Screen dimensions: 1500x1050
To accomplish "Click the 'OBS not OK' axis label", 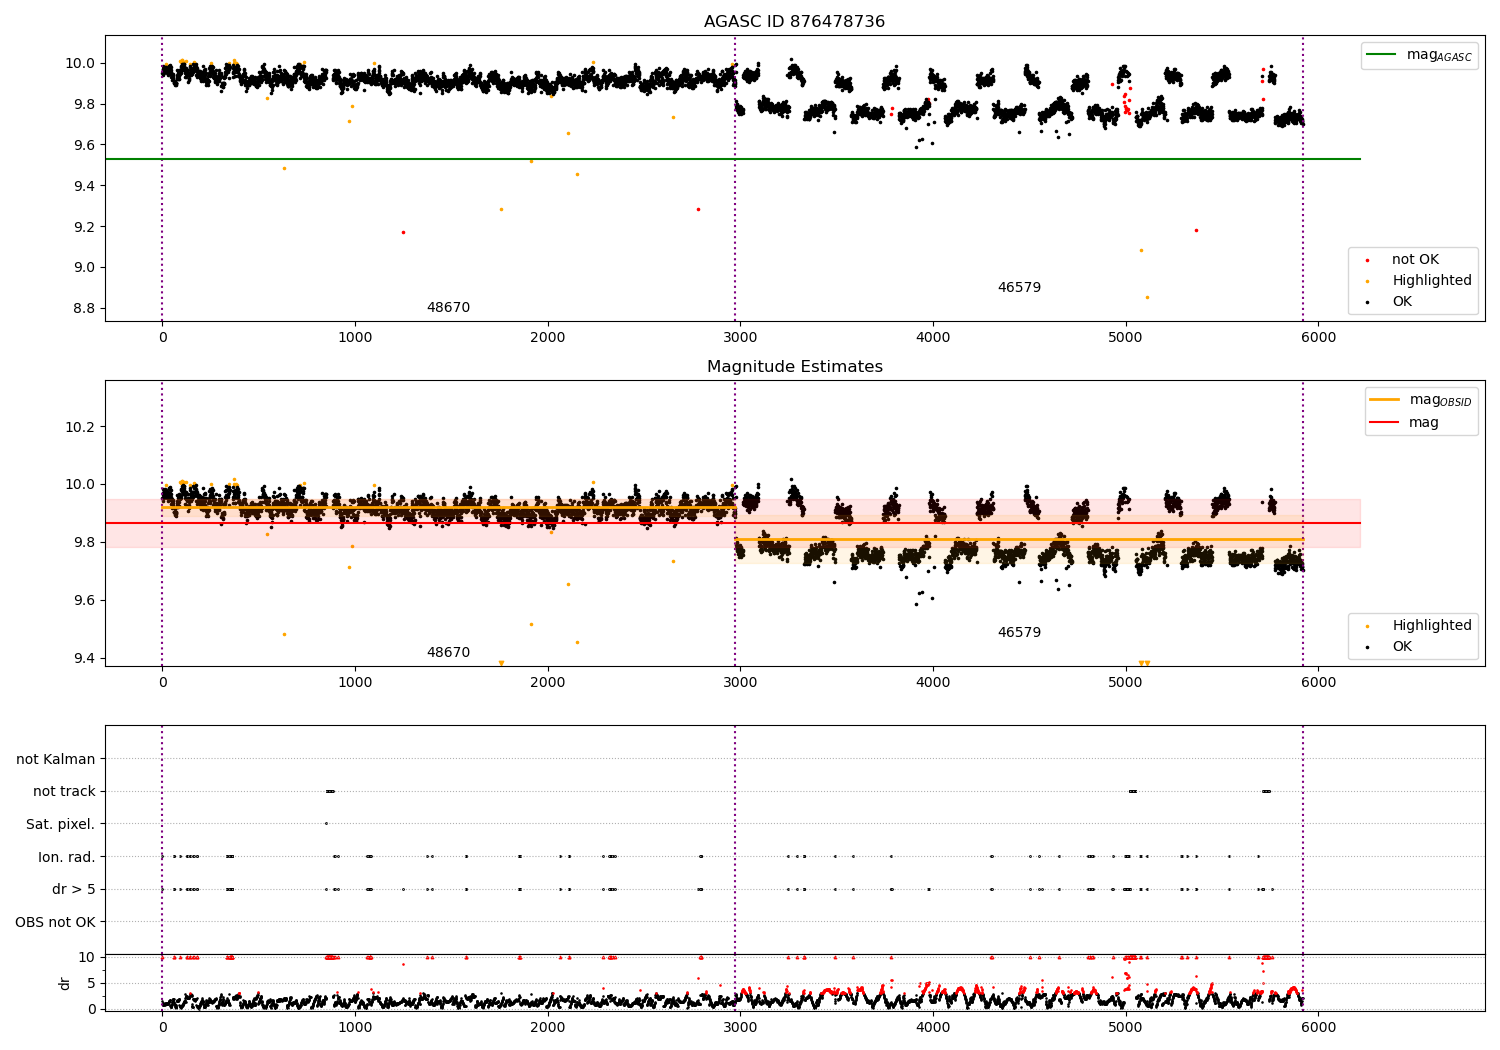I will 56,922.
